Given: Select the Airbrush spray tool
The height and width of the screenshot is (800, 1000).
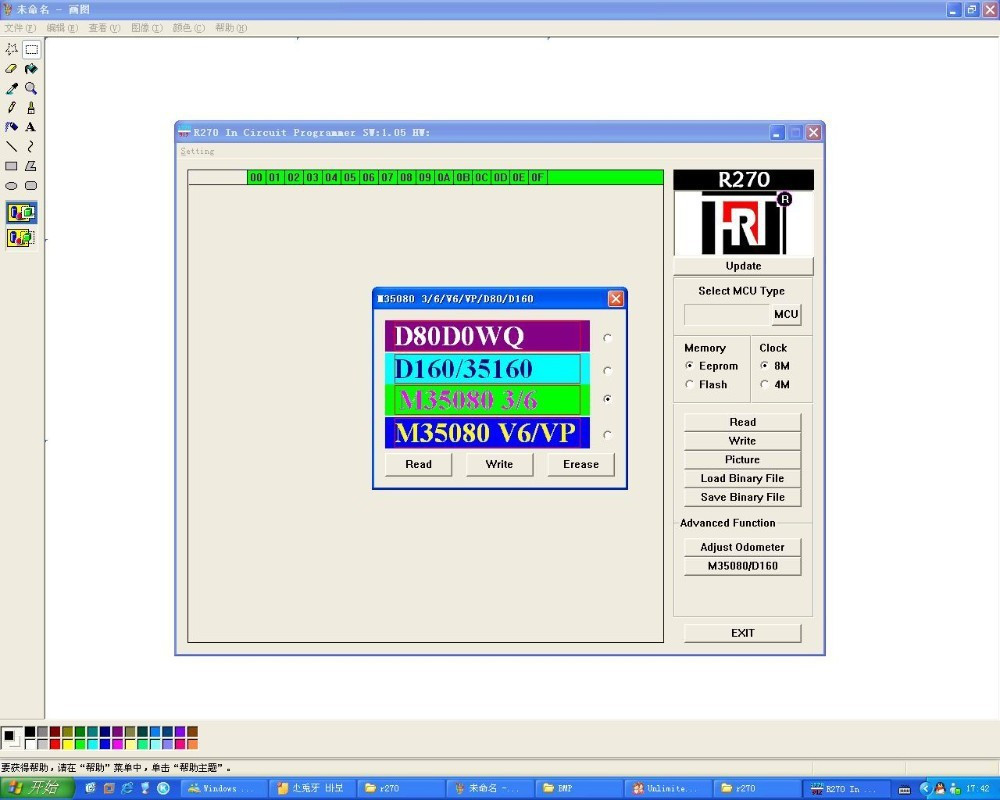Looking at the screenshot, I should (x=11, y=127).
